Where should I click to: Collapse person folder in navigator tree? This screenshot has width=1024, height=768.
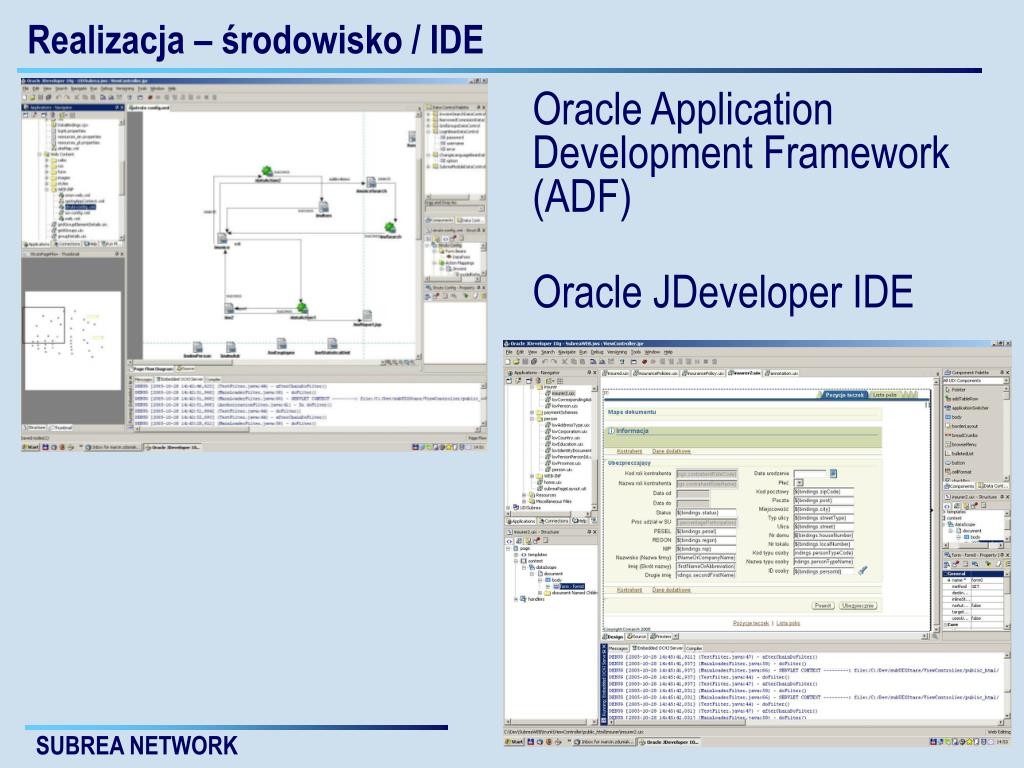tap(532, 419)
